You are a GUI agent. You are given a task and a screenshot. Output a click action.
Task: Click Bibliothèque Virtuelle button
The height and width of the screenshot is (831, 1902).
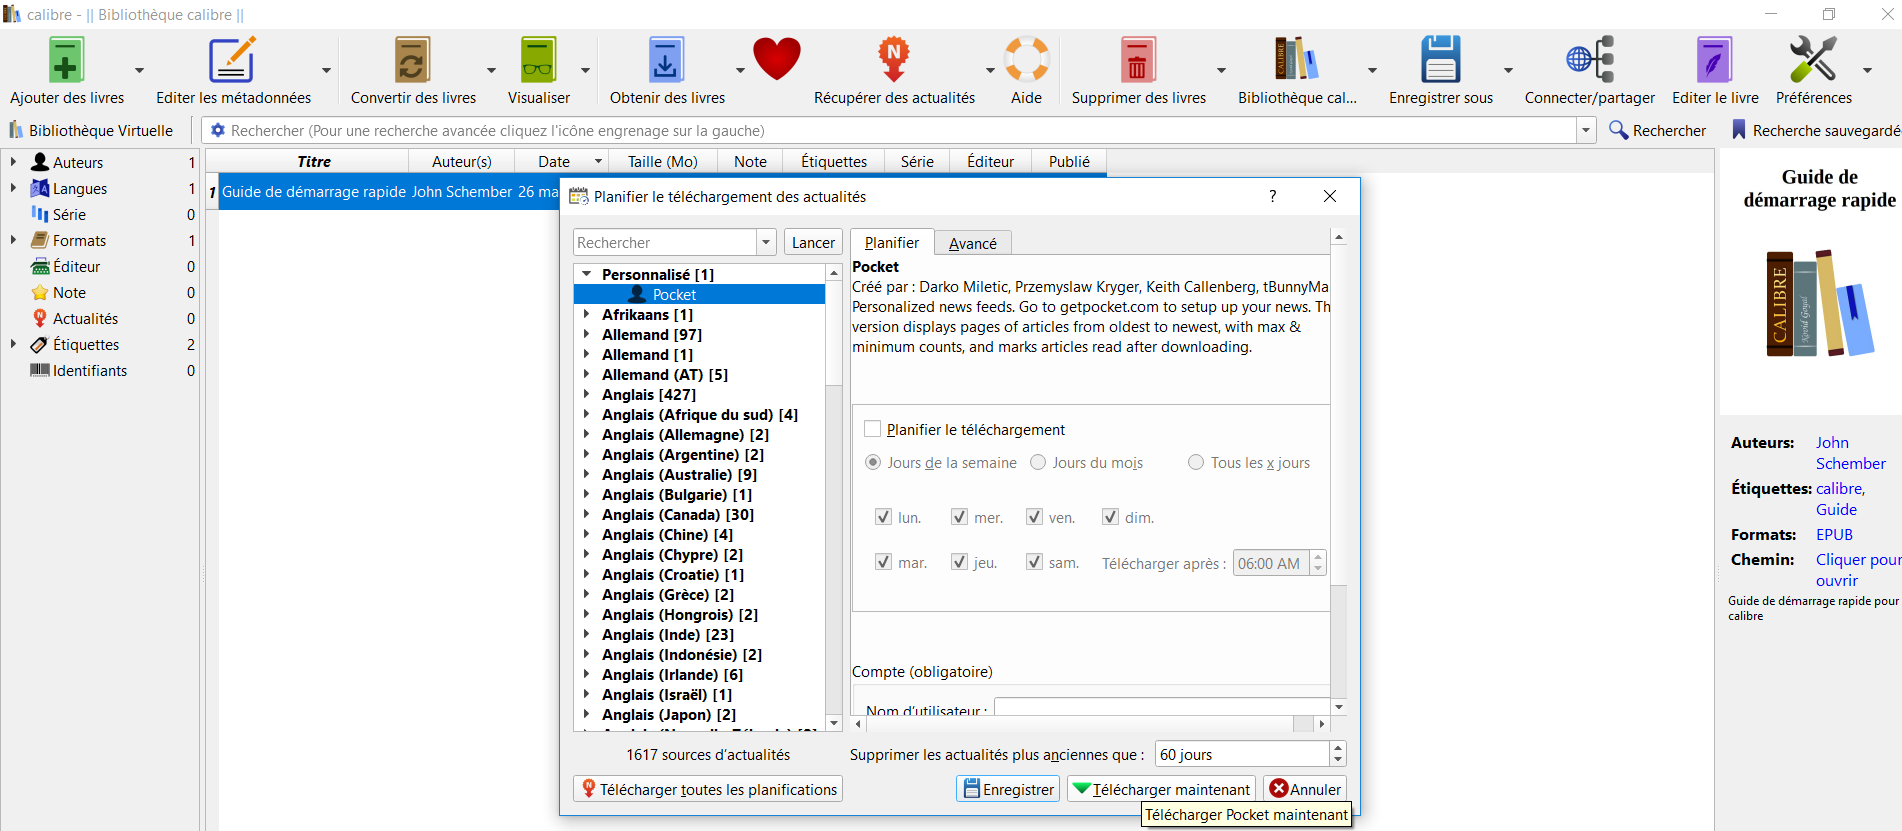(x=91, y=130)
